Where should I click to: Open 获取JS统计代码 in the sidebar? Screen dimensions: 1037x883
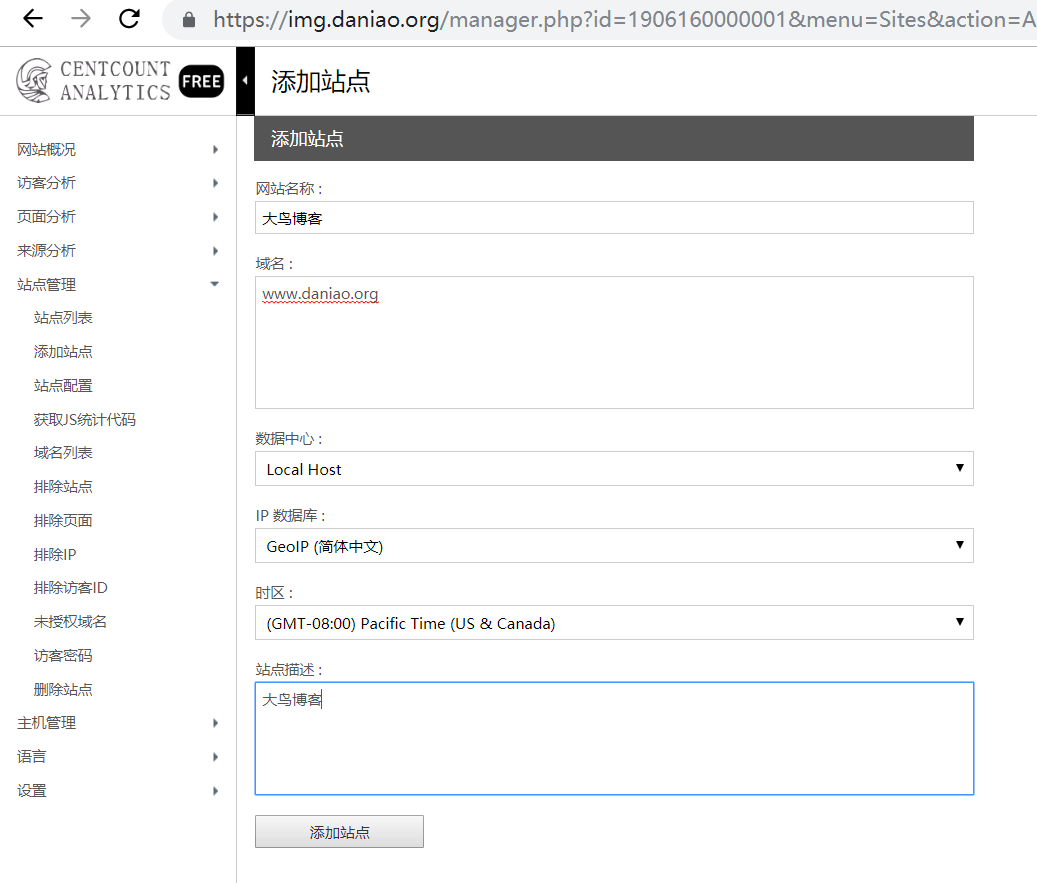(x=85, y=419)
